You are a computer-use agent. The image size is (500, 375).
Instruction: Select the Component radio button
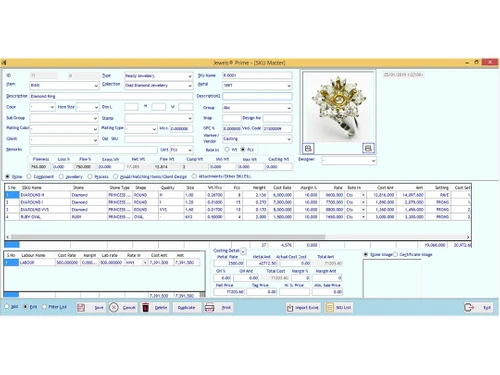click(x=29, y=176)
